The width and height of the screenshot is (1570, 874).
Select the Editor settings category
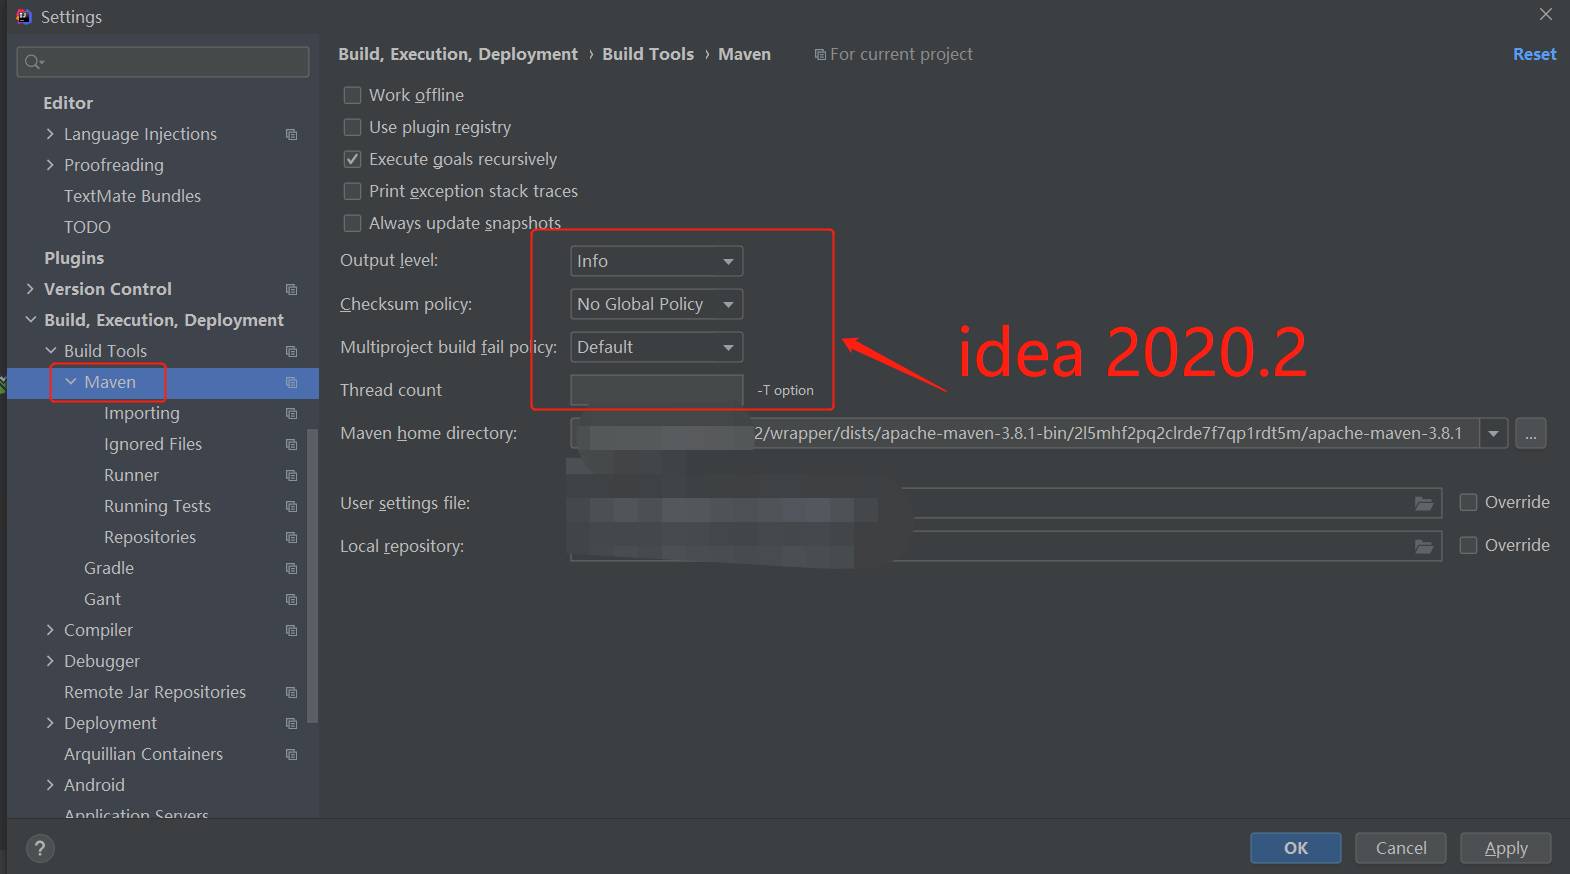tap(68, 103)
